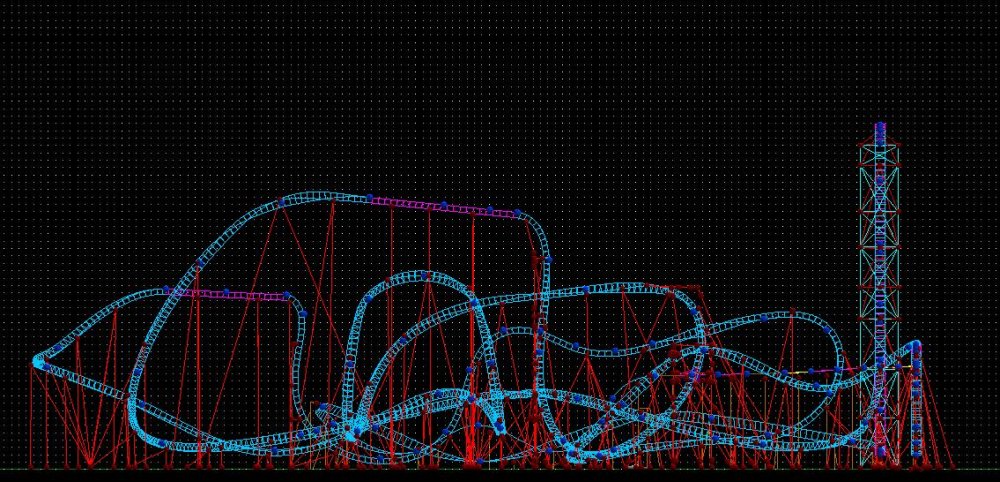Viewport: 1000px width, 482px height.
Task: Click the base of the tall lattice tower
Action: 880,460
